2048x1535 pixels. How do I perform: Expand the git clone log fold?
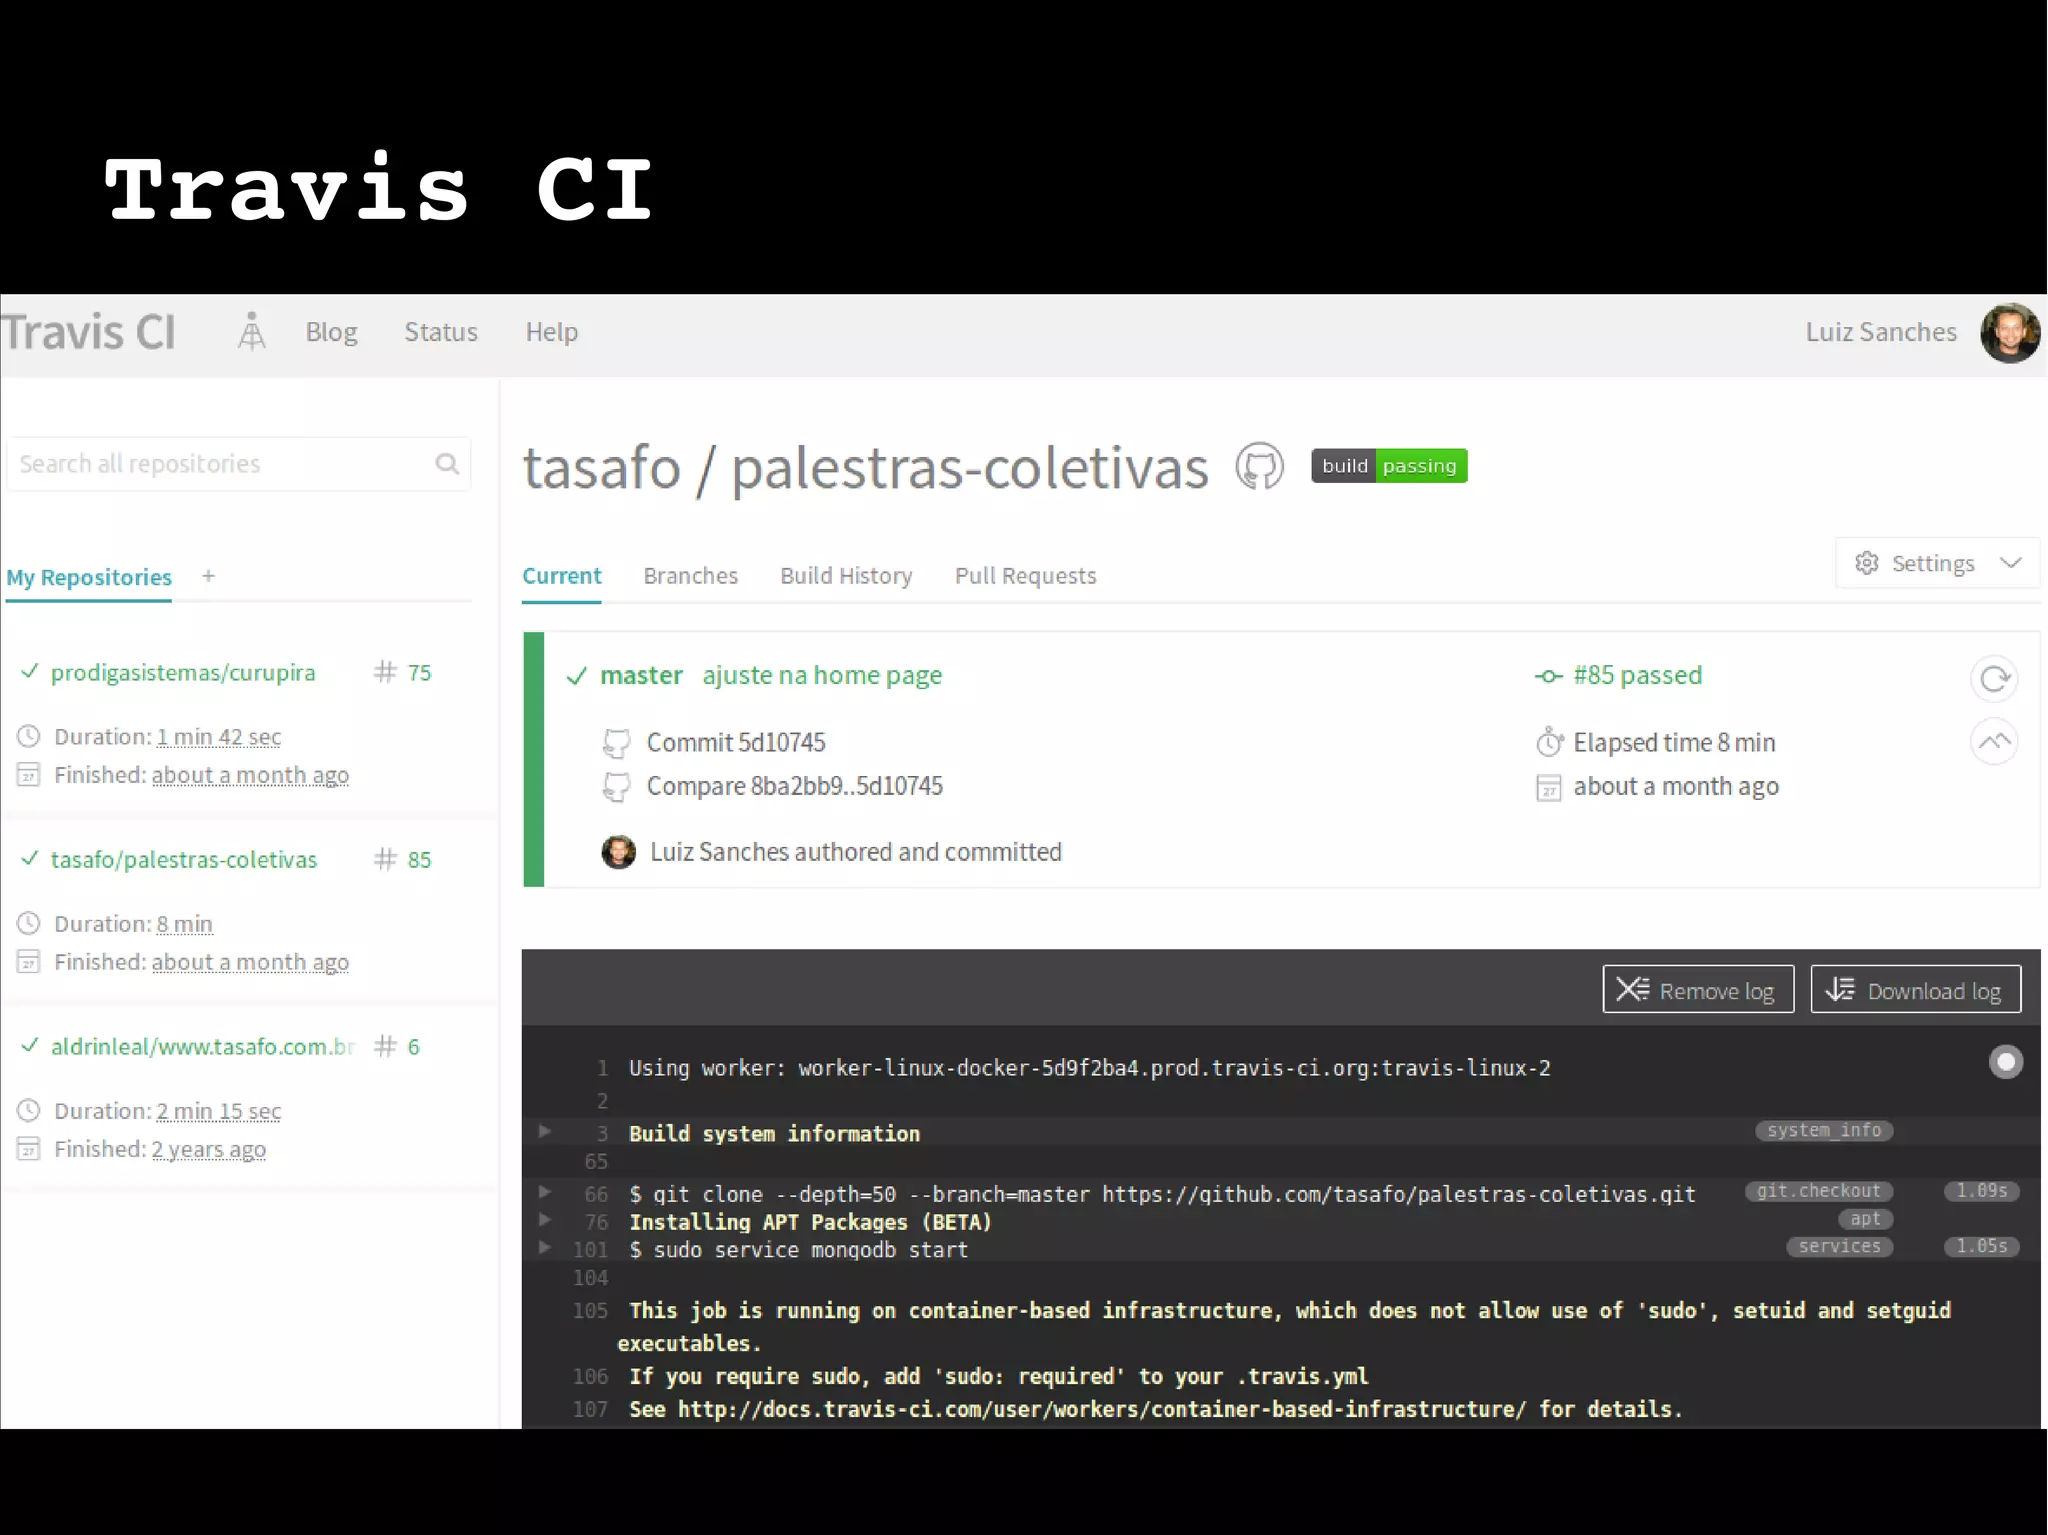[545, 1191]
